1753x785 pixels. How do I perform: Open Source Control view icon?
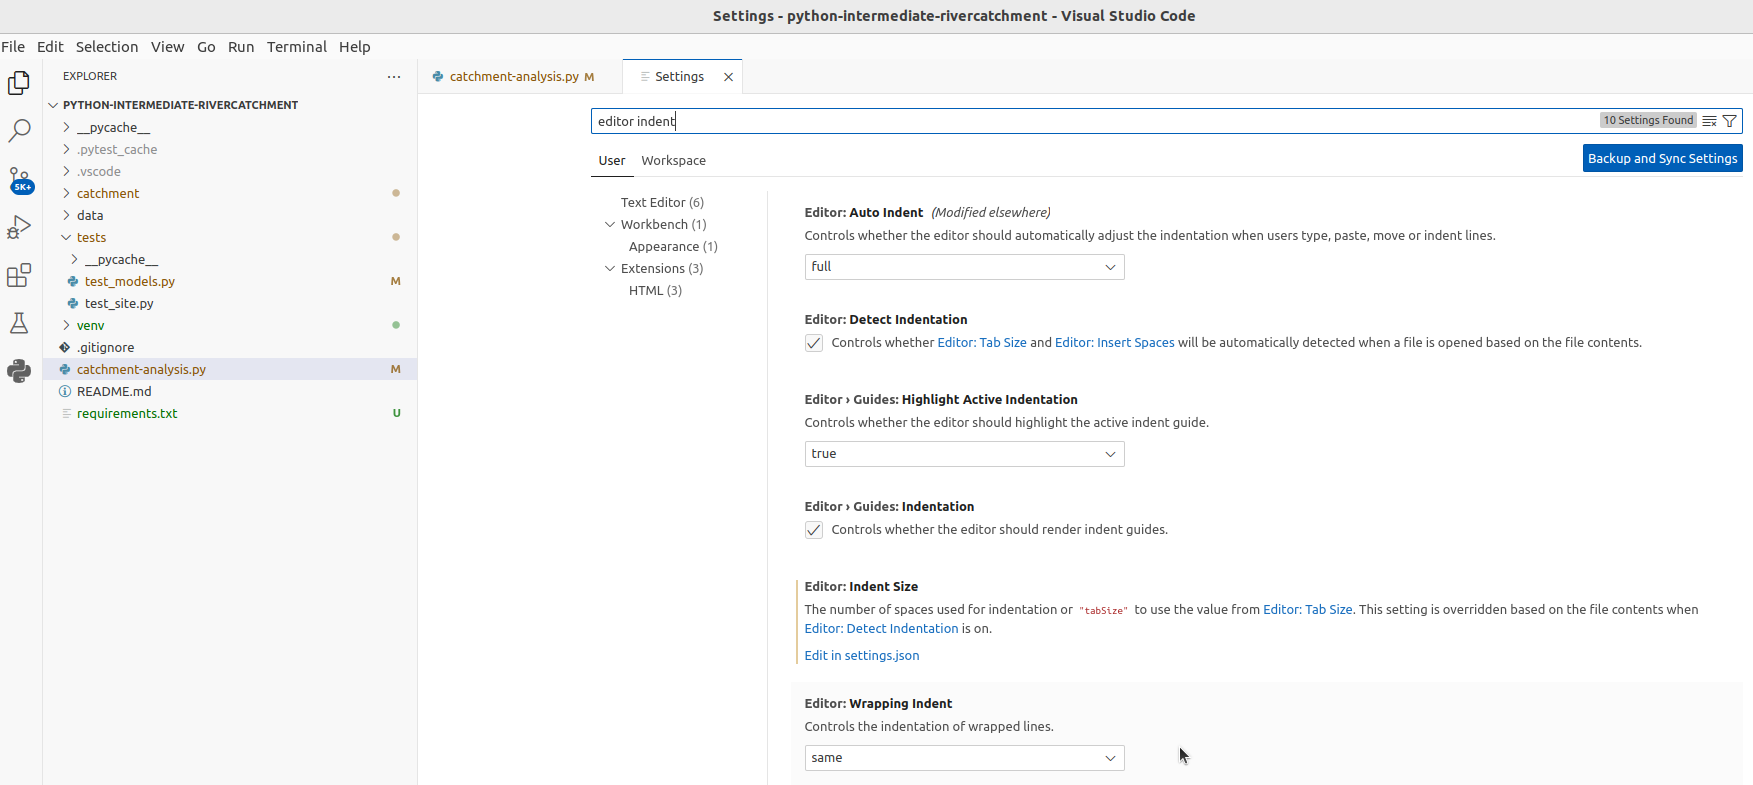[19, 179]
